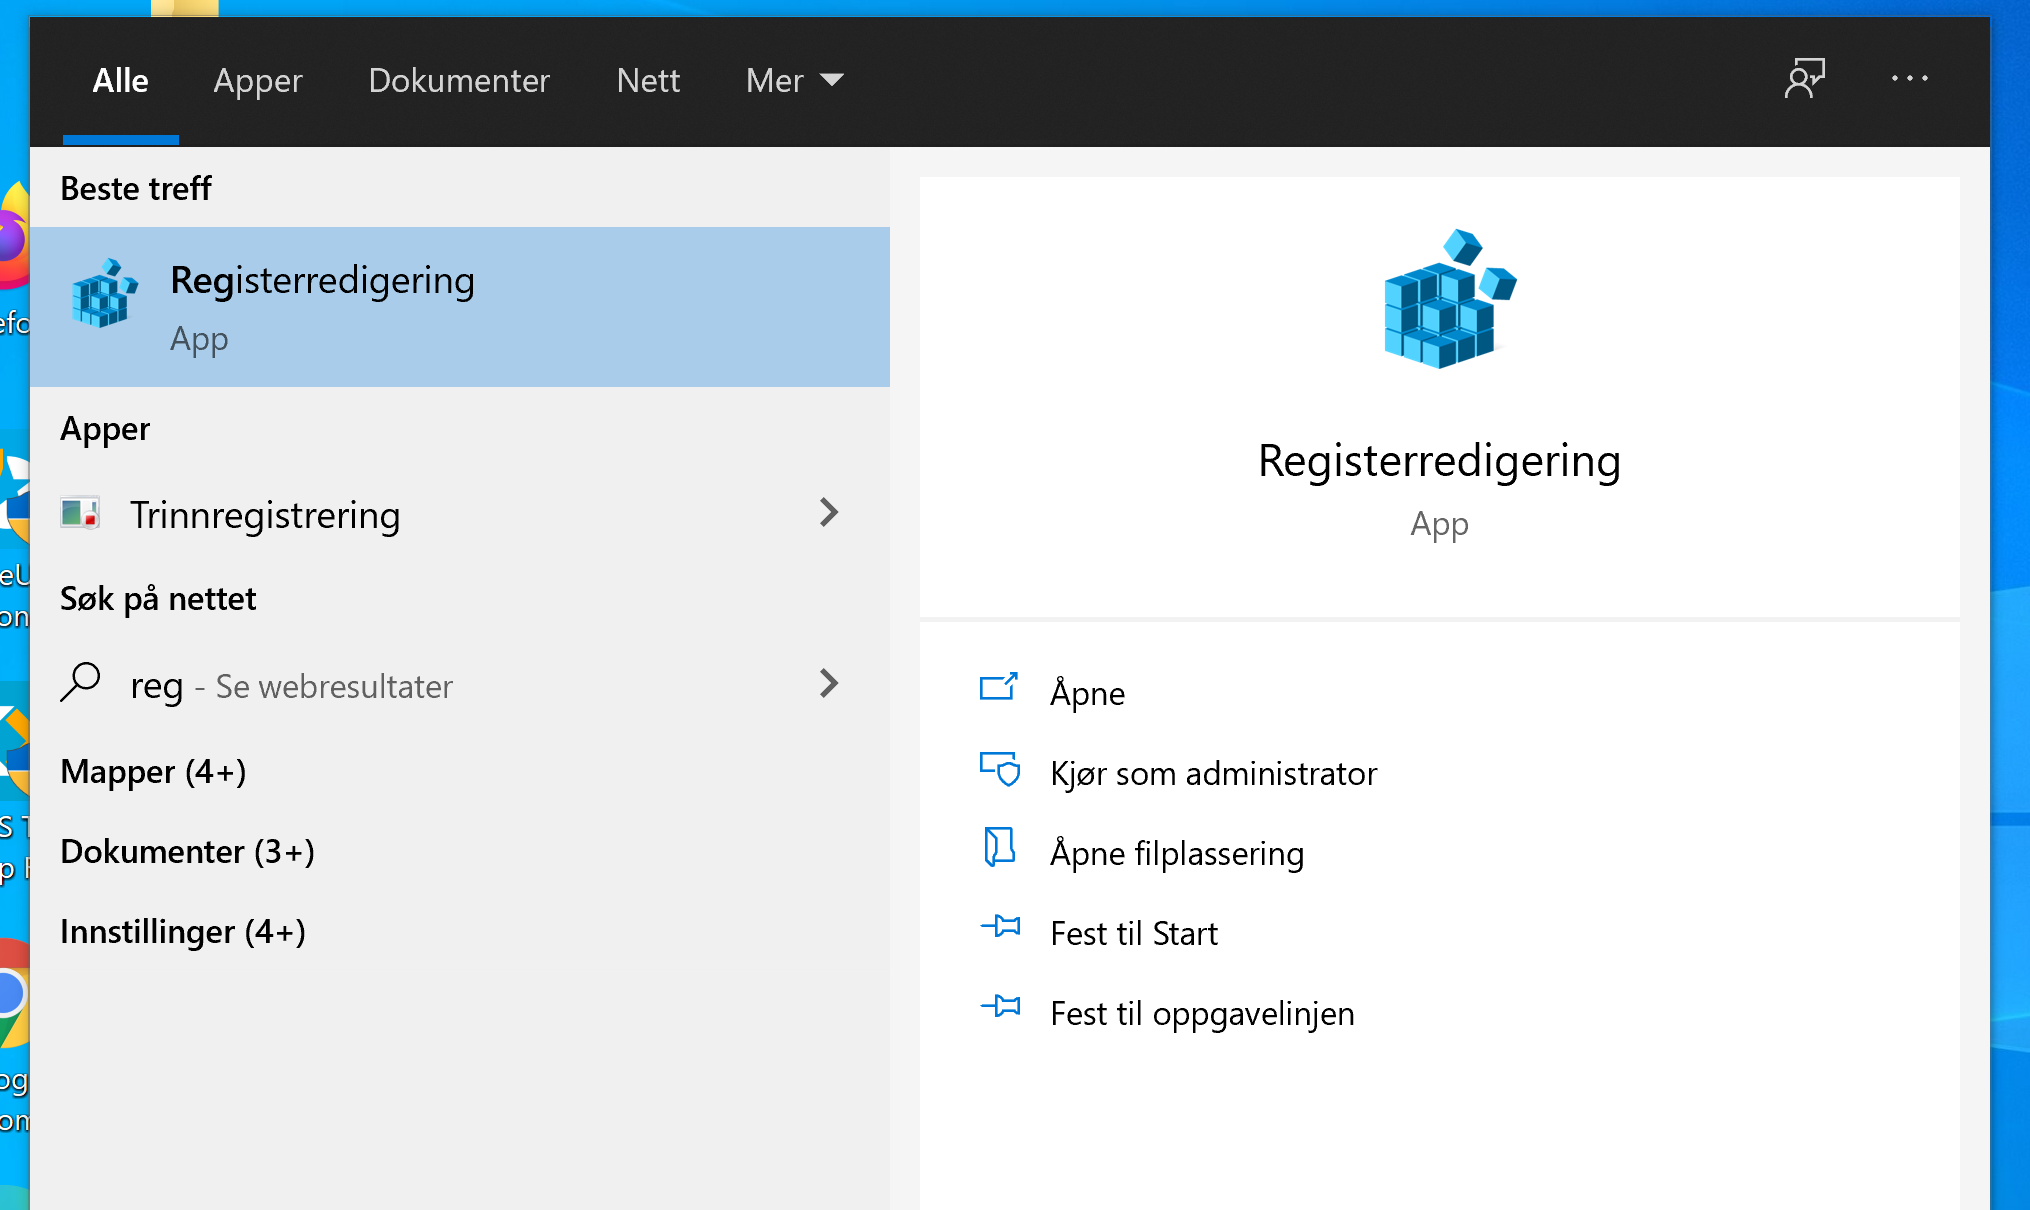Open the feedback icon in top right

[1804, 78]
